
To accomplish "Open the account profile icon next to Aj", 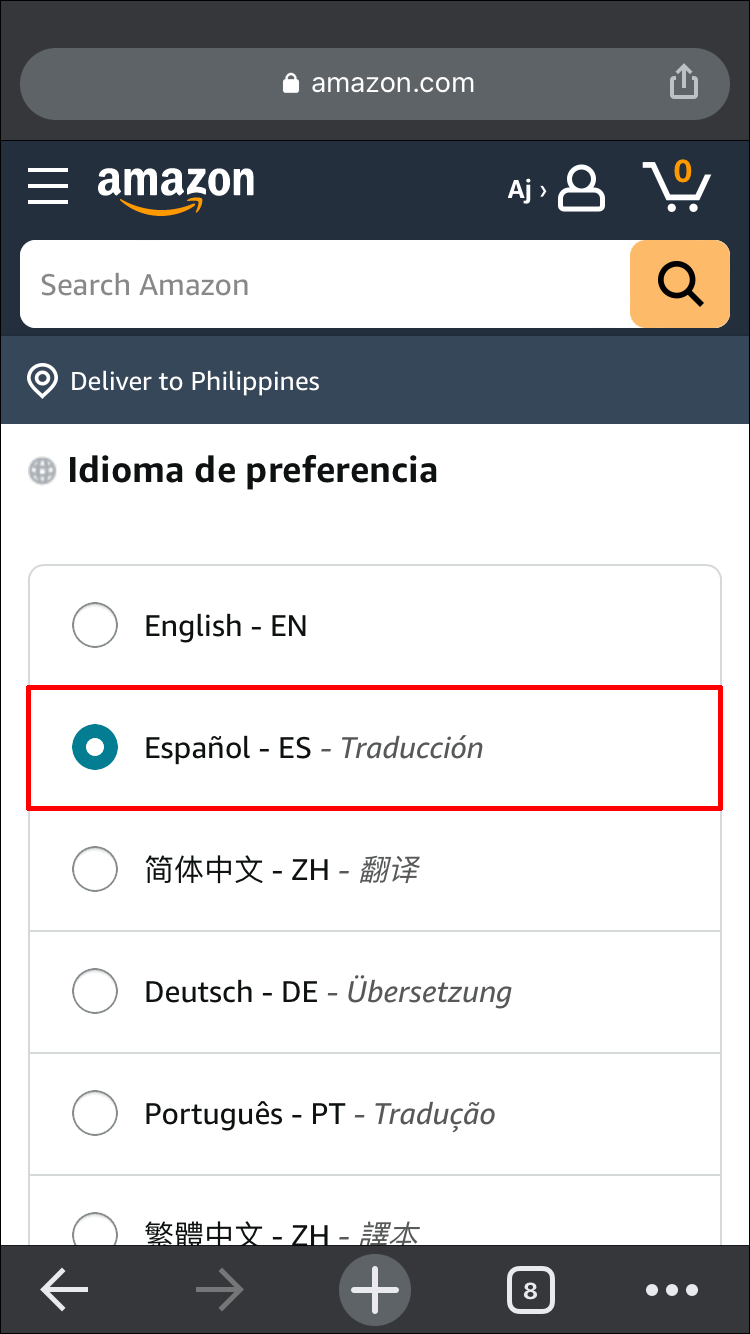I will 581,188.
